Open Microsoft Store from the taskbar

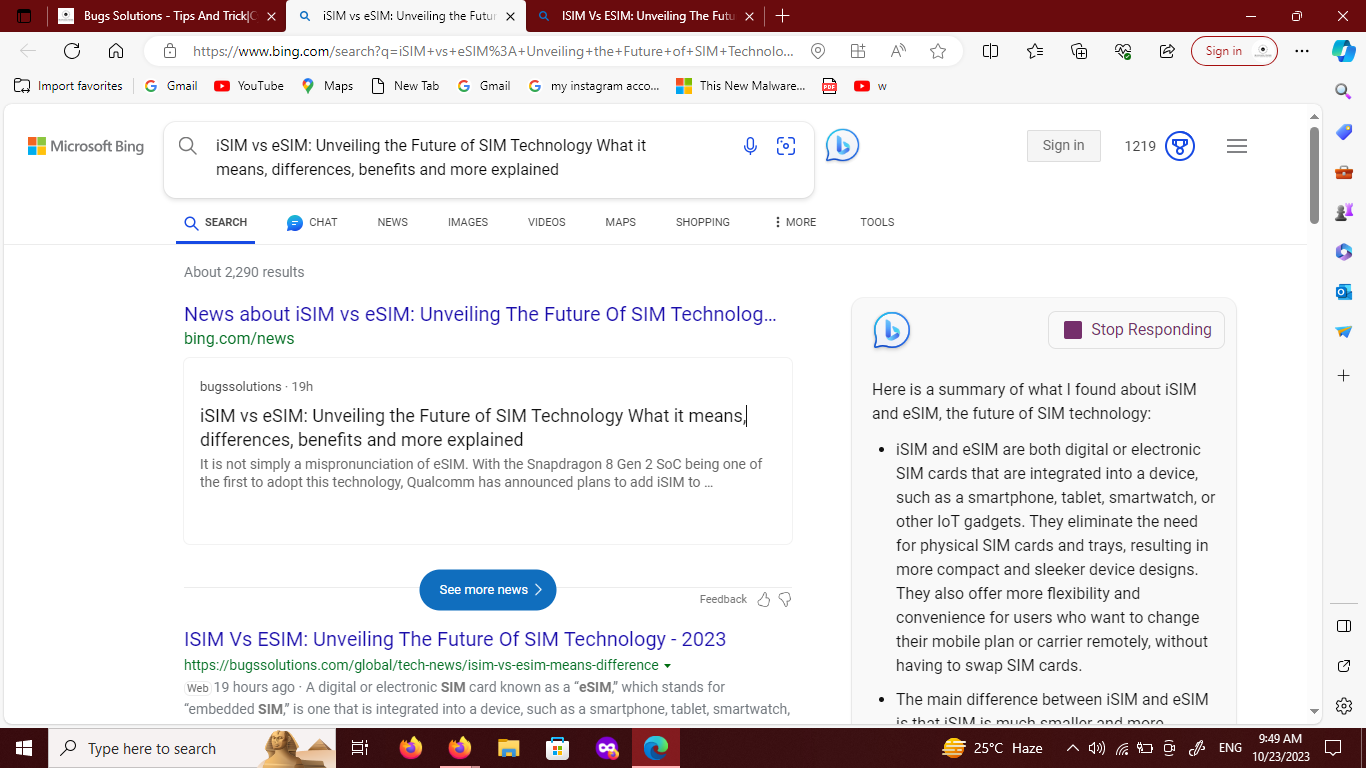pyautogui.click(x=558, y=748)
